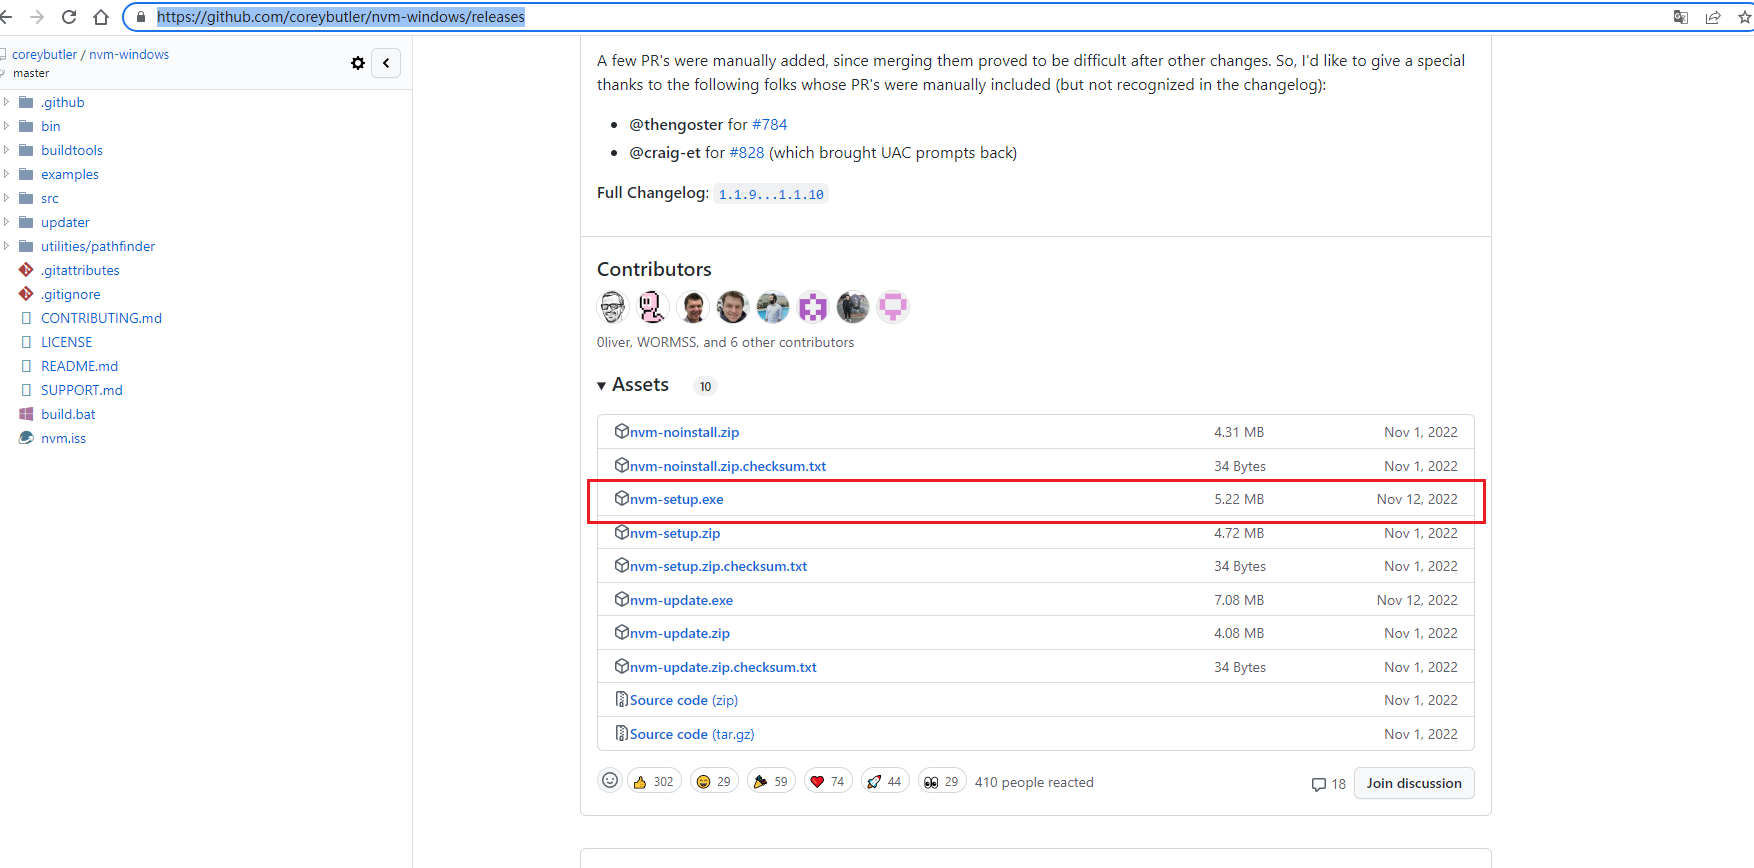Image resolution: width=1754 pixels, height=868 pixels.
Task: Click the eyes reaction showing 29
Action: pyautogui.click(x=942, y=781)
